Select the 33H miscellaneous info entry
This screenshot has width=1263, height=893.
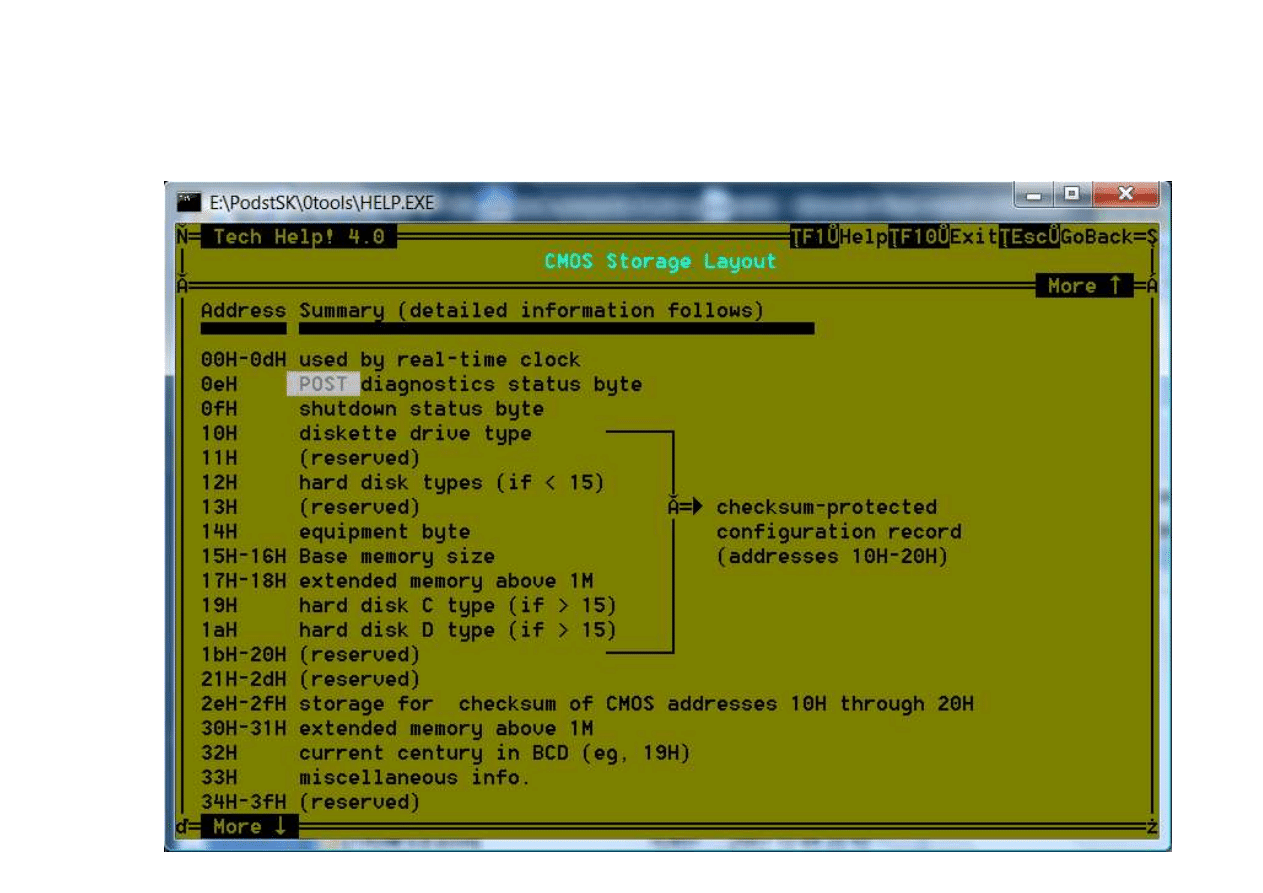coord(413,778)
